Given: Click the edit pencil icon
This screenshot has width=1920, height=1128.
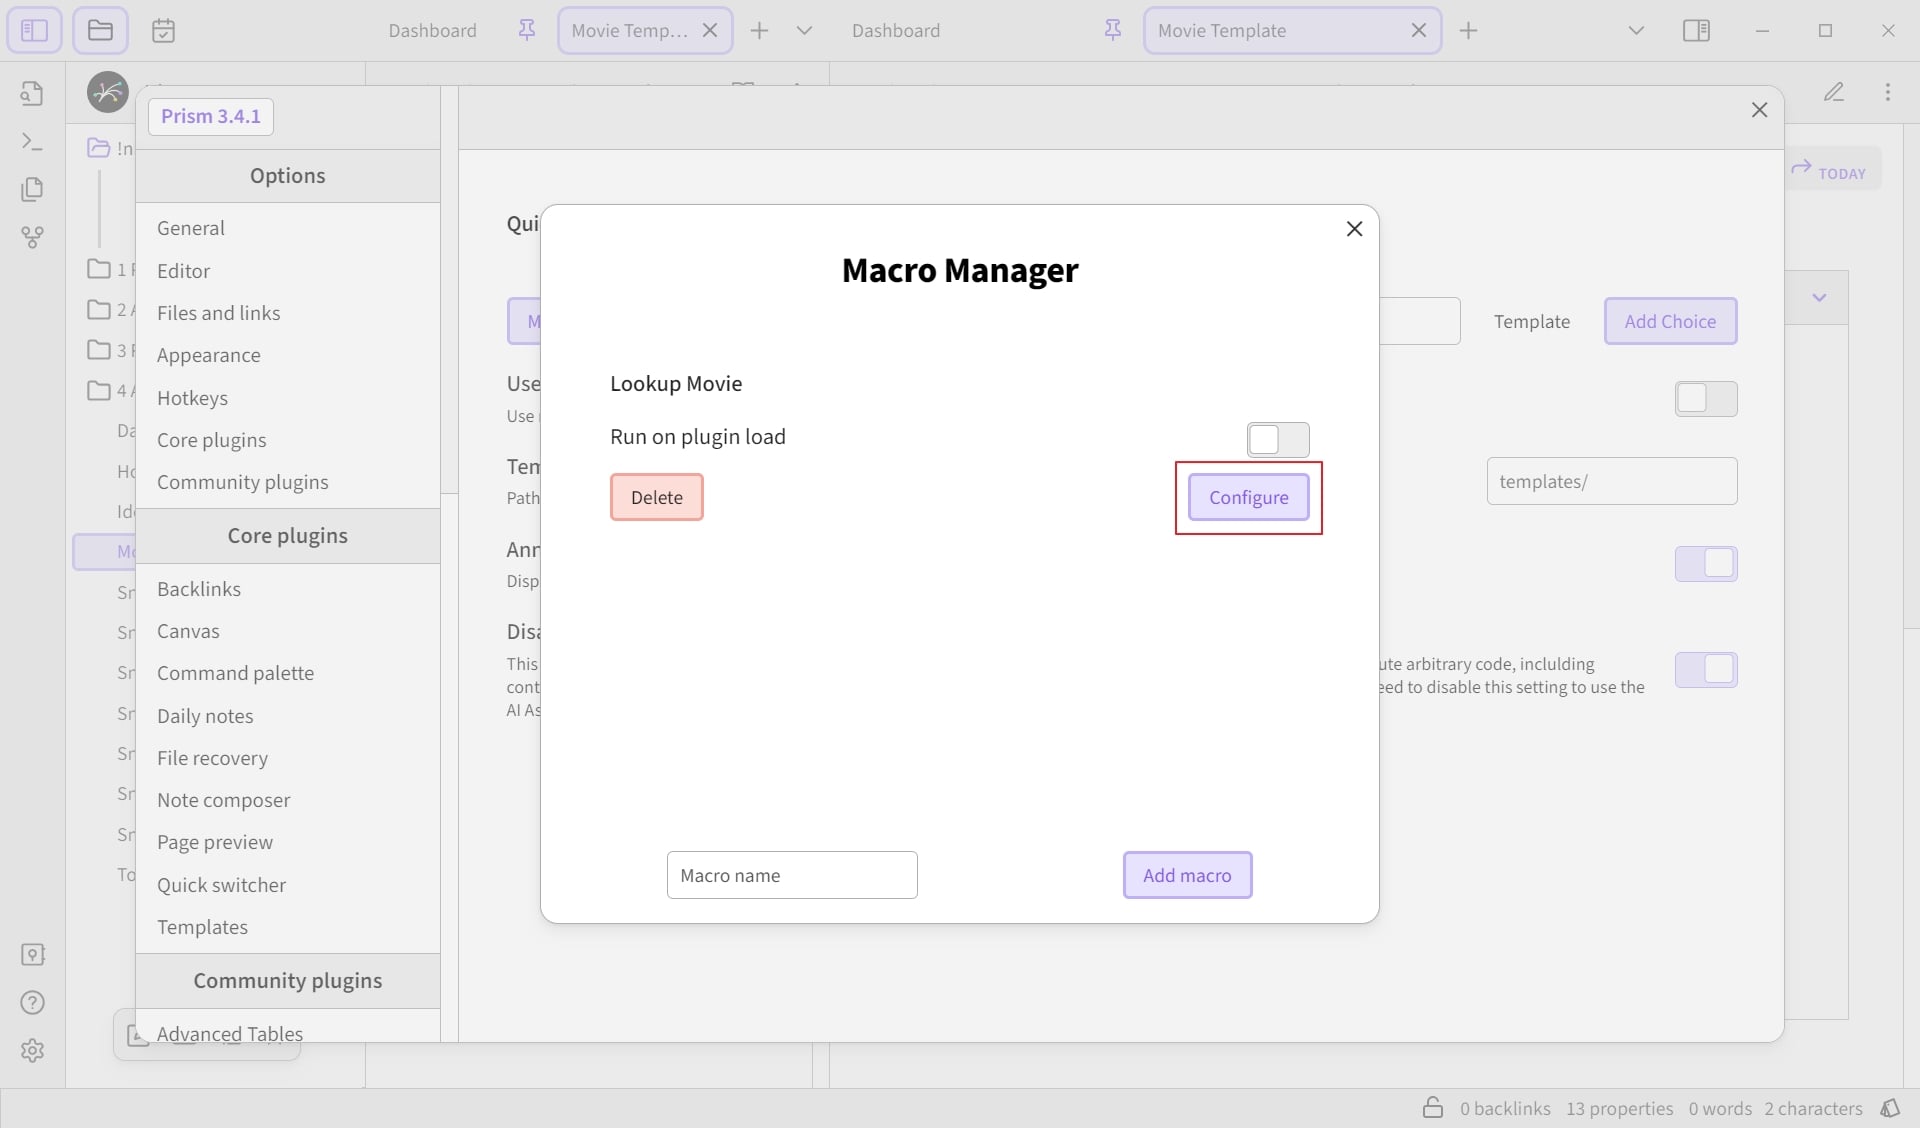Looking at the screenshot, I should tap(1833, 92).
